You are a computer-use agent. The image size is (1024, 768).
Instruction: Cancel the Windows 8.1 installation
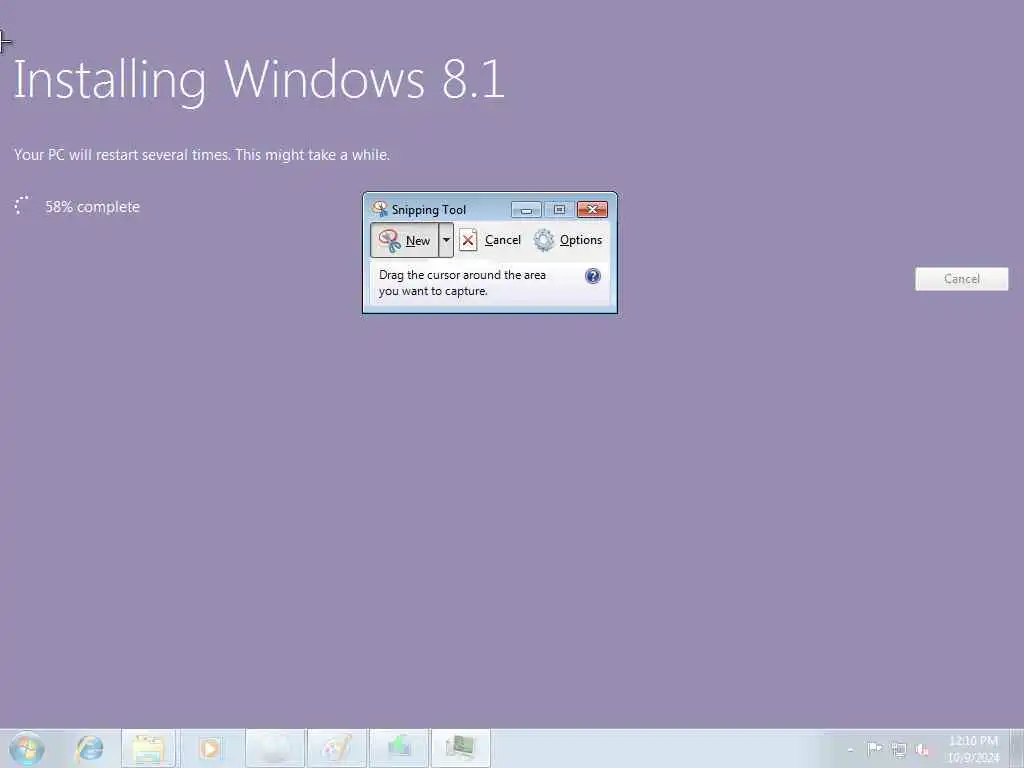(x=961, y=279)
